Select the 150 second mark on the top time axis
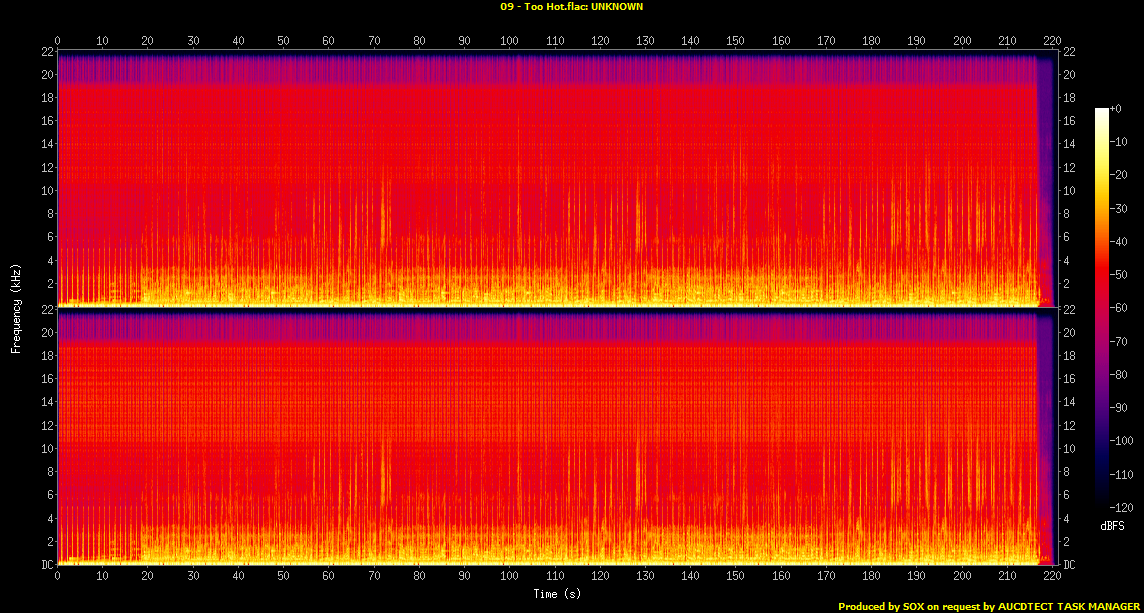The image size is (1144, 613). [736, 41]
